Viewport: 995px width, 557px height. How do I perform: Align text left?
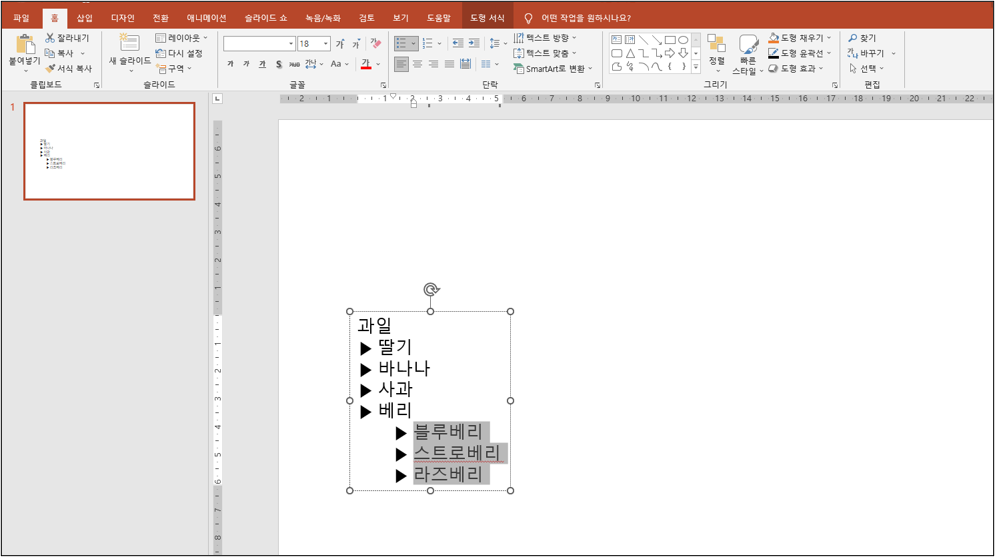401,64
